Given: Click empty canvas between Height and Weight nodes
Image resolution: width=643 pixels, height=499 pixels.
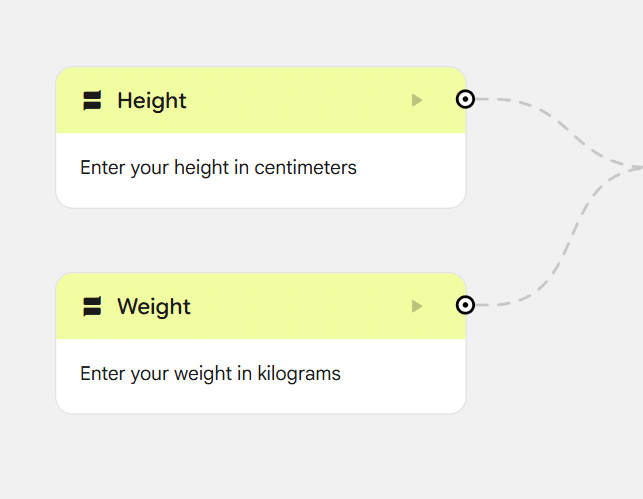Looking at the screenshot, I should 260,240.
